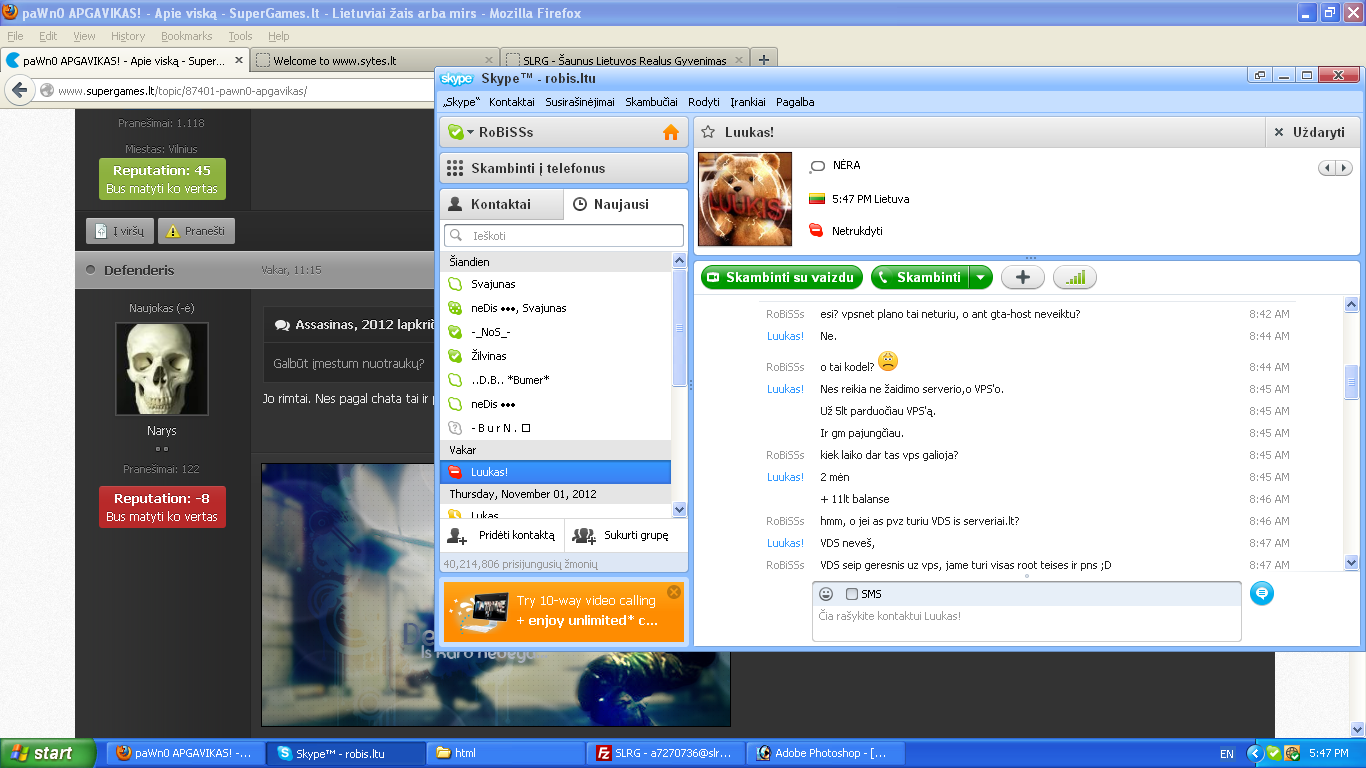Image resolution: width=1366 pixels, height=768 pixels.
Task: Open the html folder from the taskbar
Action: click(507, 753)
